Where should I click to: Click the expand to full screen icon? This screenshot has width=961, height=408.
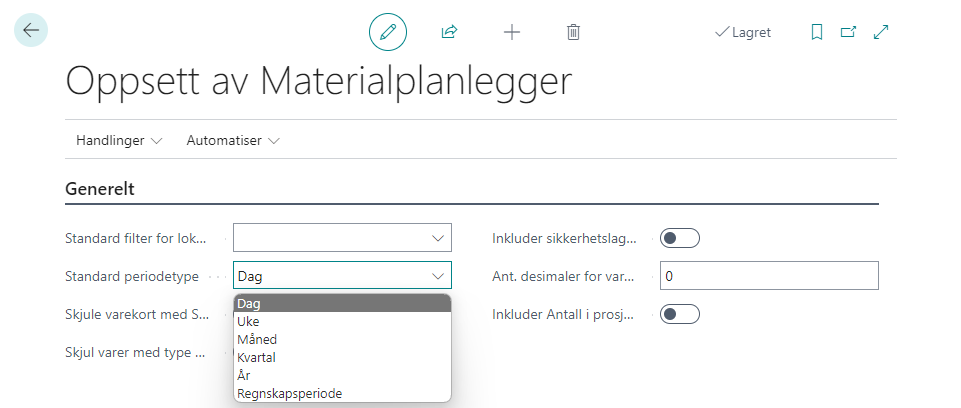point(881,32)
